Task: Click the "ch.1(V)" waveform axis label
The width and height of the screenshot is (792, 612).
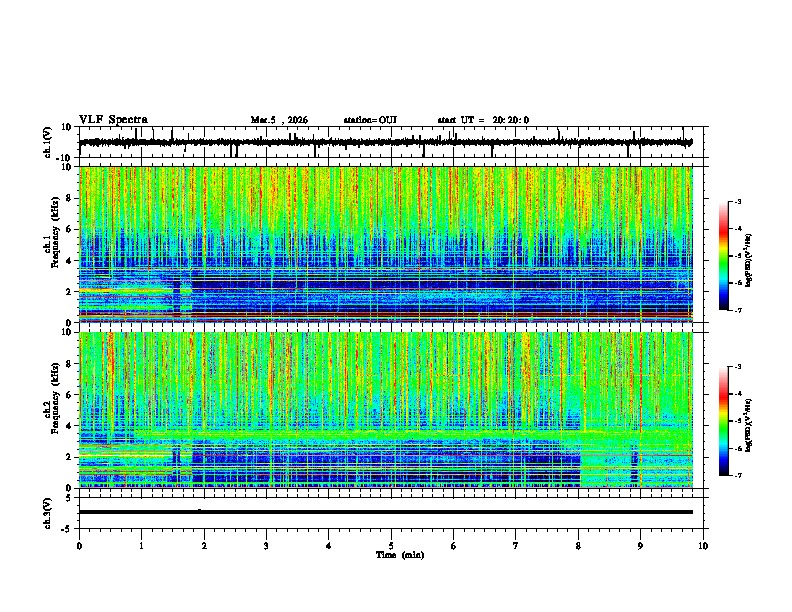Action: (x=48, y=142)
